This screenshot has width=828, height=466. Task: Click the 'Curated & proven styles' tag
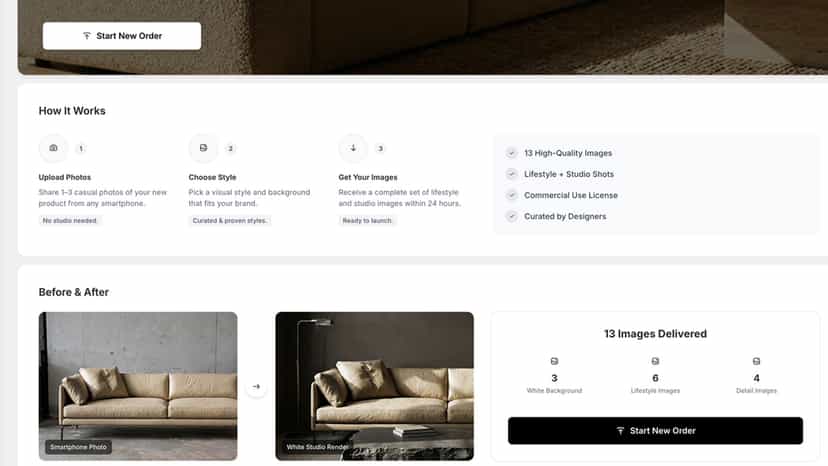coord(230,220)
